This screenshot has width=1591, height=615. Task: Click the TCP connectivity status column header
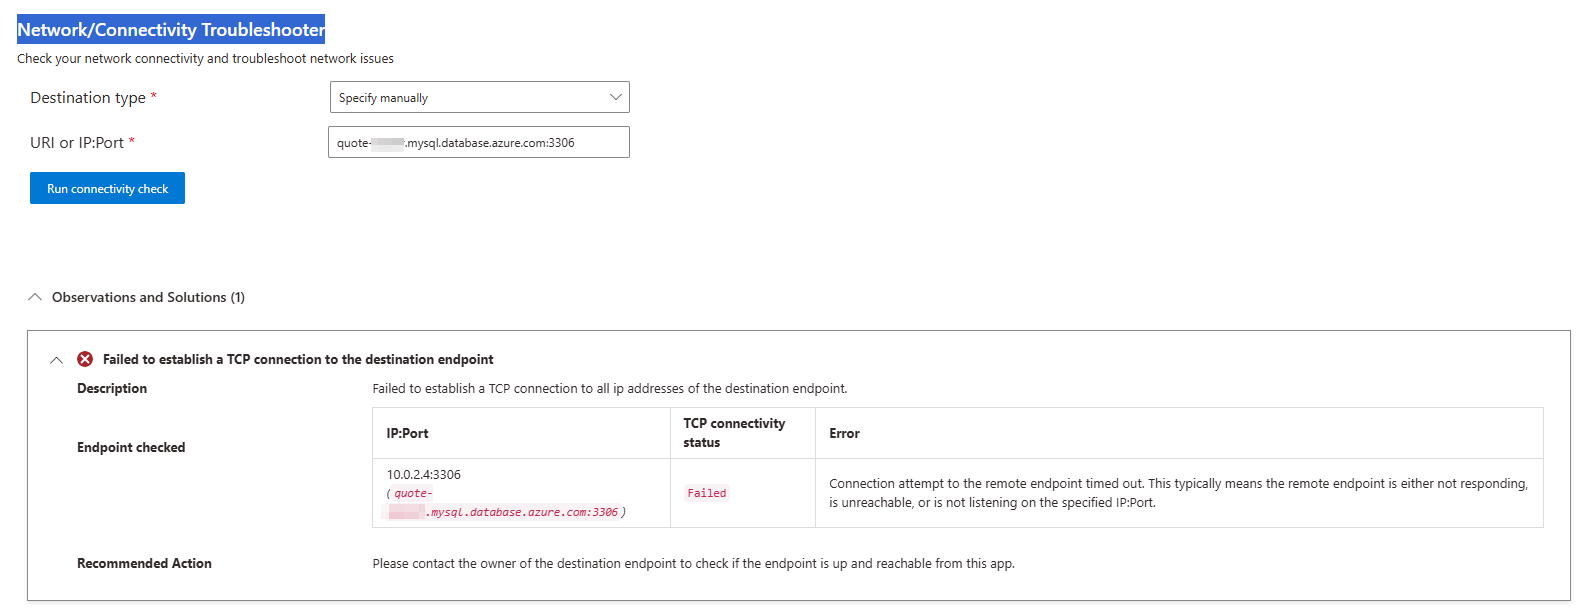[734, 433]
